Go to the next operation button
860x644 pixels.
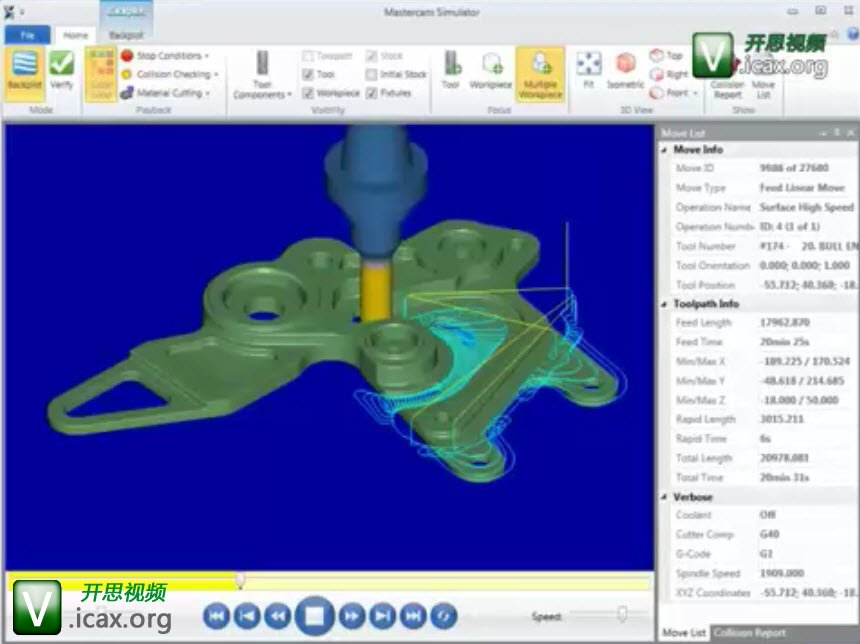382,616
